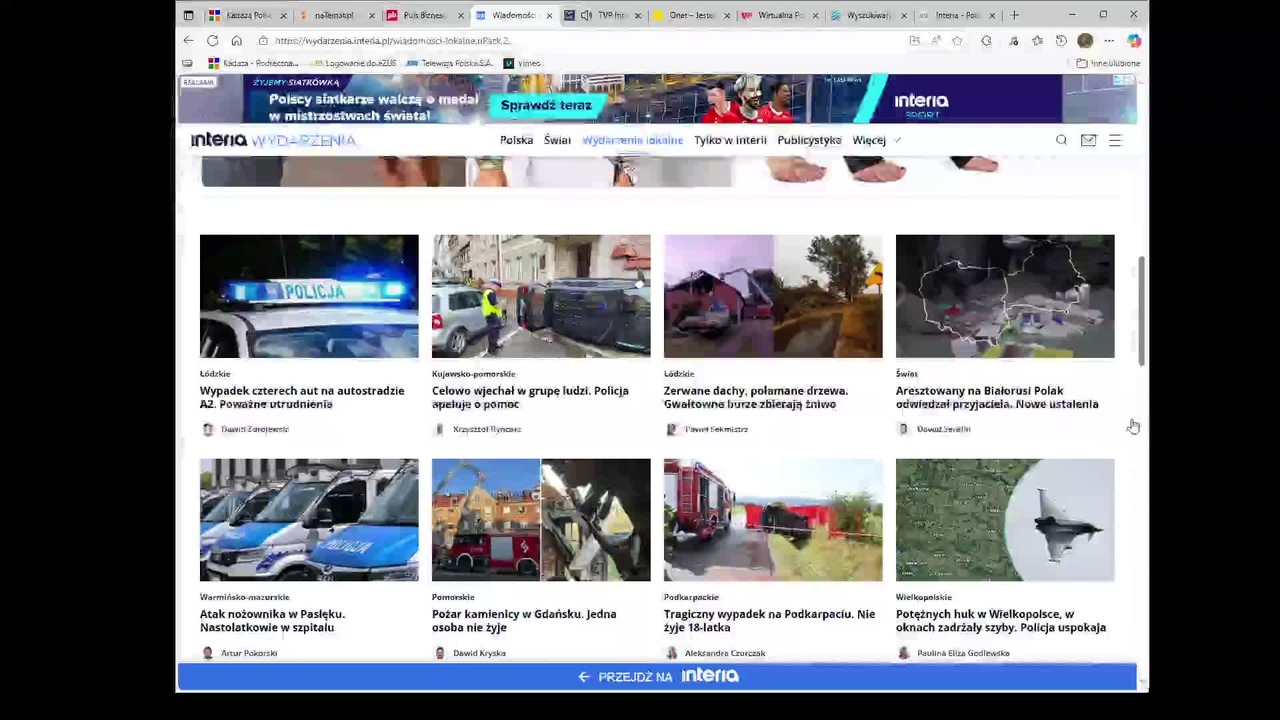The height and width of the screenshot is (720, 1280).
Task: Go to the browser home page icon
Action: pyautogui.click(x=236, y=41)
